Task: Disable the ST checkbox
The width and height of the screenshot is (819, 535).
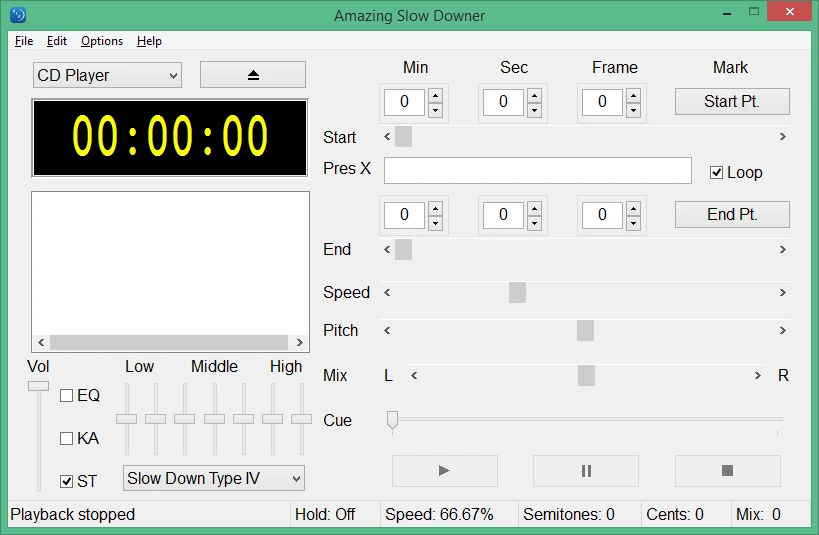Action: [66, 481]
